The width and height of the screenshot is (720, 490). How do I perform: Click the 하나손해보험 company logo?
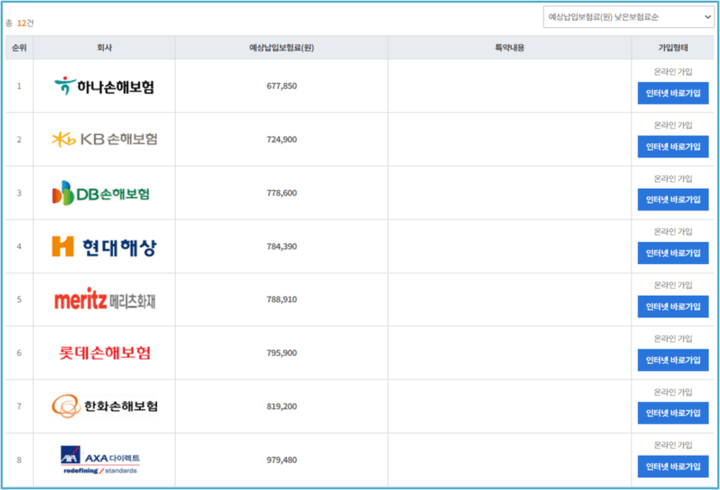pyautogui.click(x=104, y=86)
